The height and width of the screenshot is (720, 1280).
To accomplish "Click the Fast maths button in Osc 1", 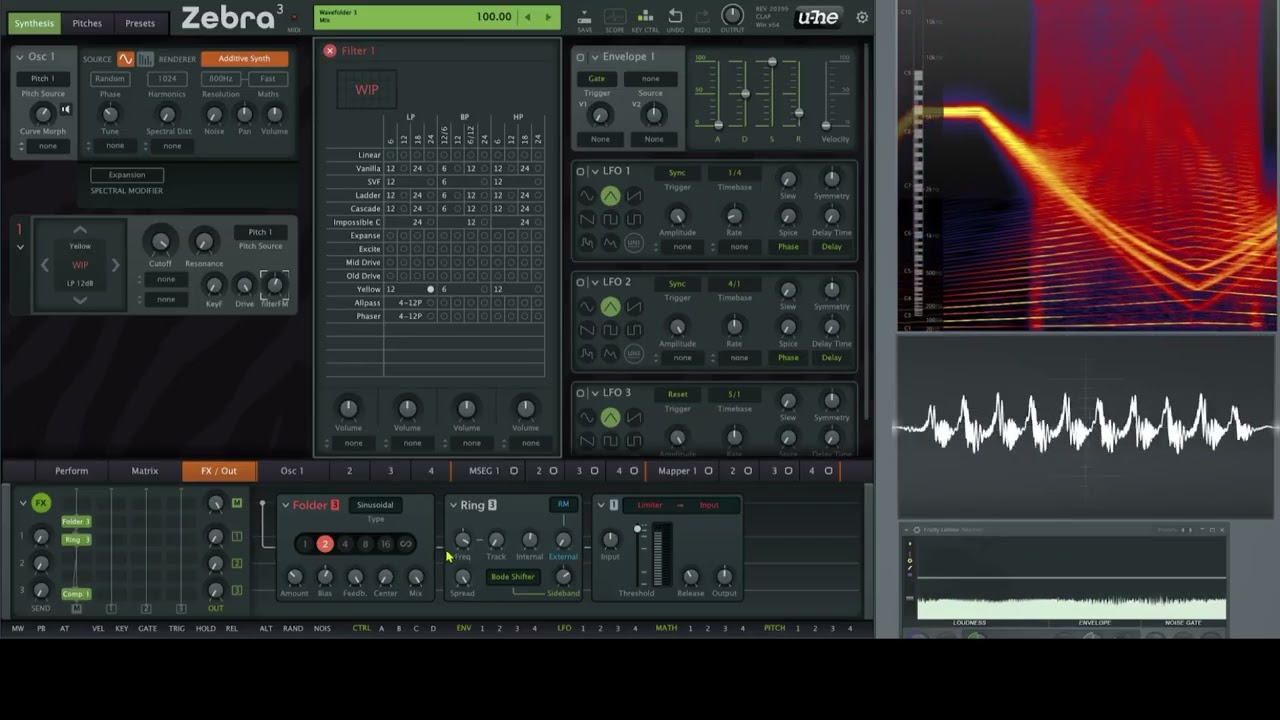I will click(267, 79).
